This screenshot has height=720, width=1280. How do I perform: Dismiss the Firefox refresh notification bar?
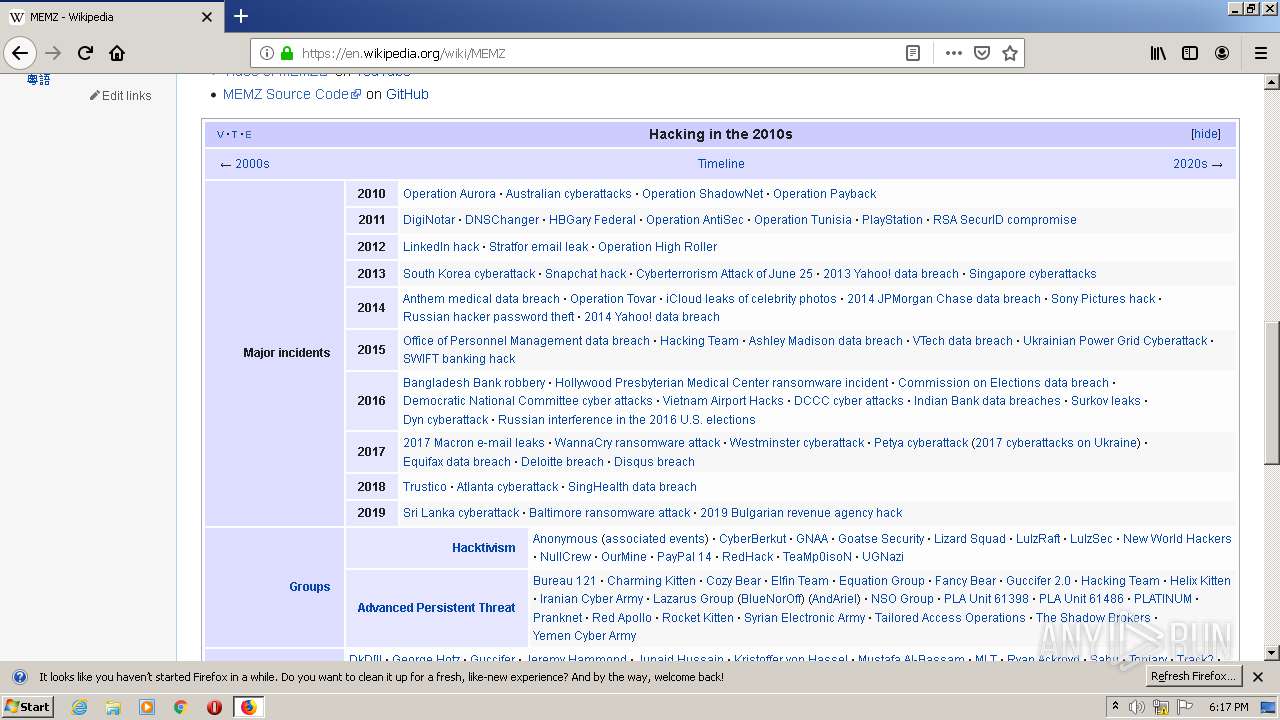click(1258, 677)
